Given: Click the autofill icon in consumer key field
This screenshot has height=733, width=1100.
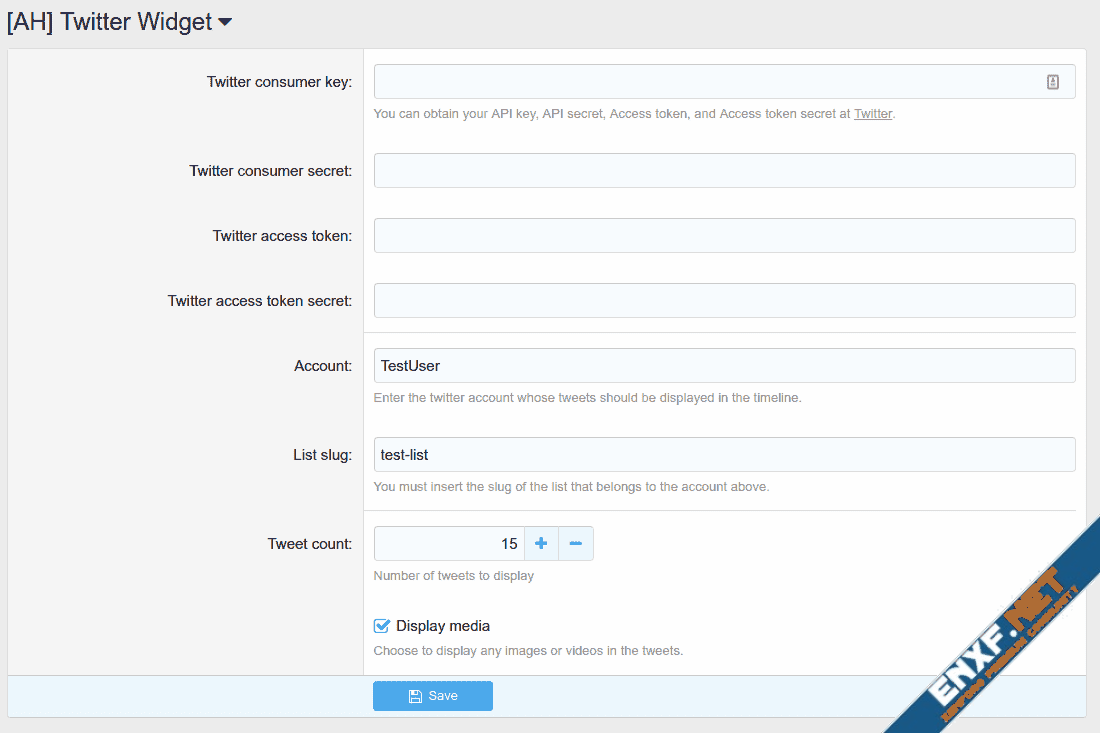Looking at the screenshot, I should point(1053,82).
